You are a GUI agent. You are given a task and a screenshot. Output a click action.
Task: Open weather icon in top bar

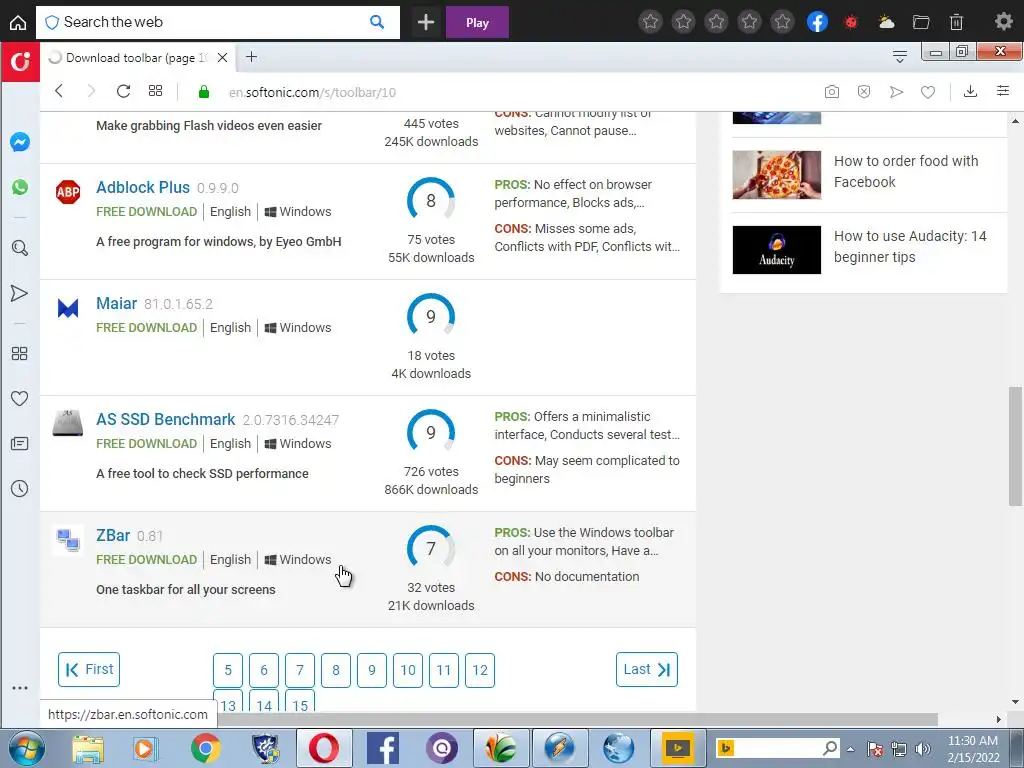tap(886, 22)
